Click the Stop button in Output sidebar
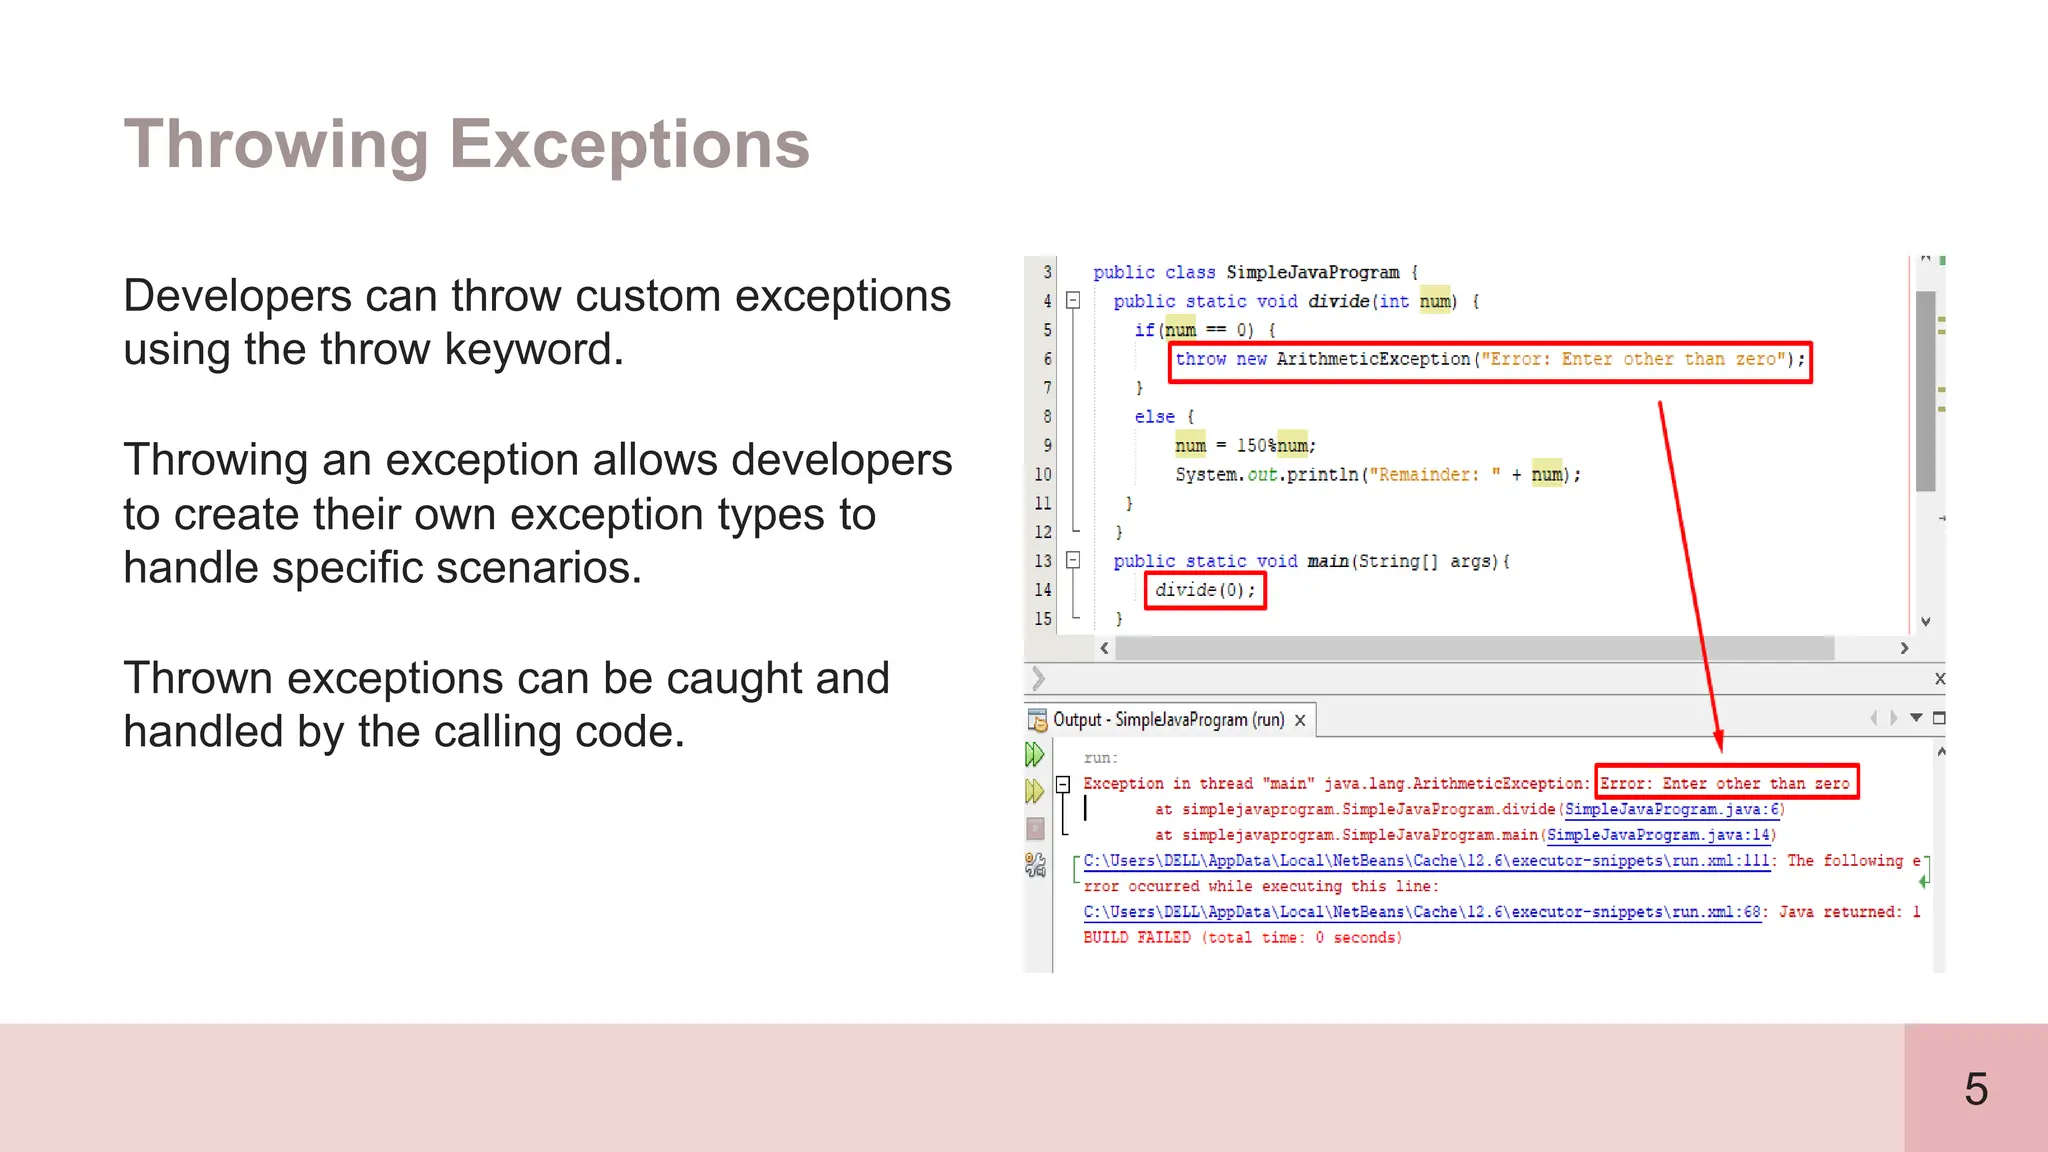This screenshot has height=1152, width=2048. 1035,829
